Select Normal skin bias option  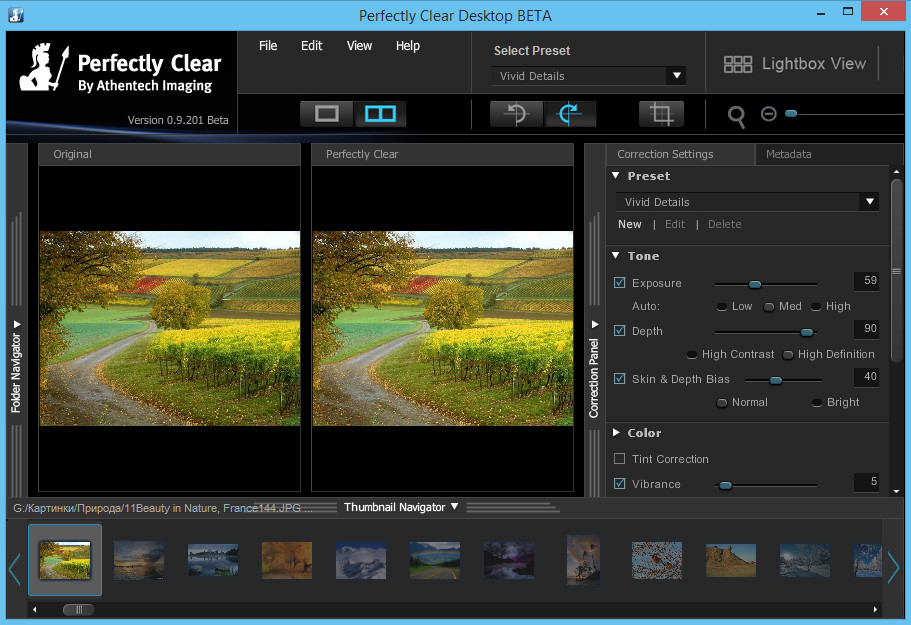[722, 403]
